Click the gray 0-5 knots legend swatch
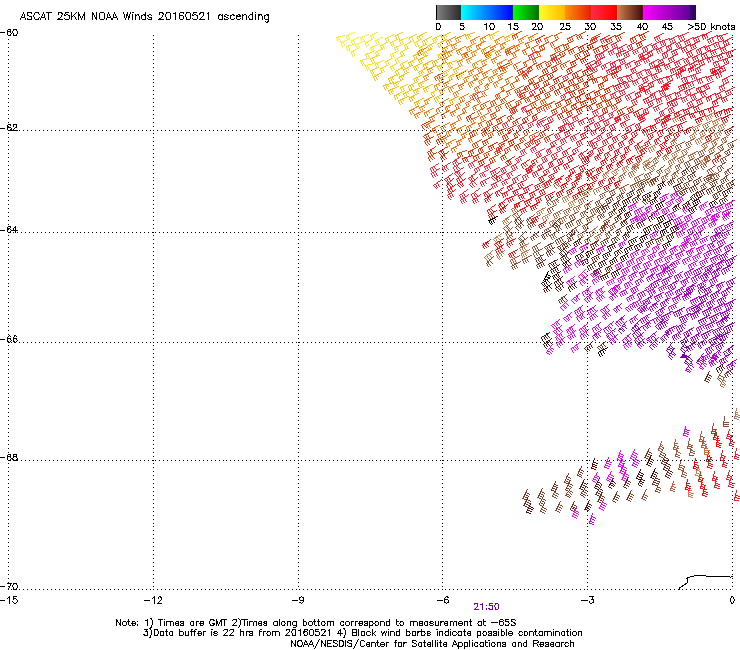The width and height of the screenshot is (740, 650). [x=448, y=12]
